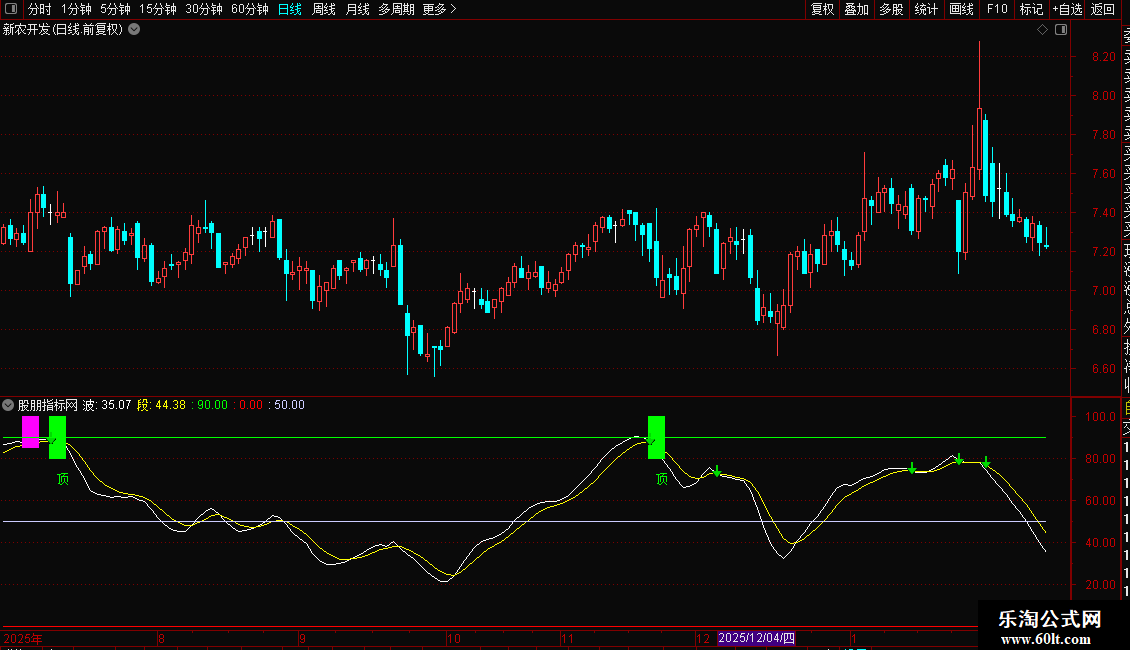Click the 7.00 price axis label
This screenshot has width=1130, height=650.
[x=1103, y=291]
